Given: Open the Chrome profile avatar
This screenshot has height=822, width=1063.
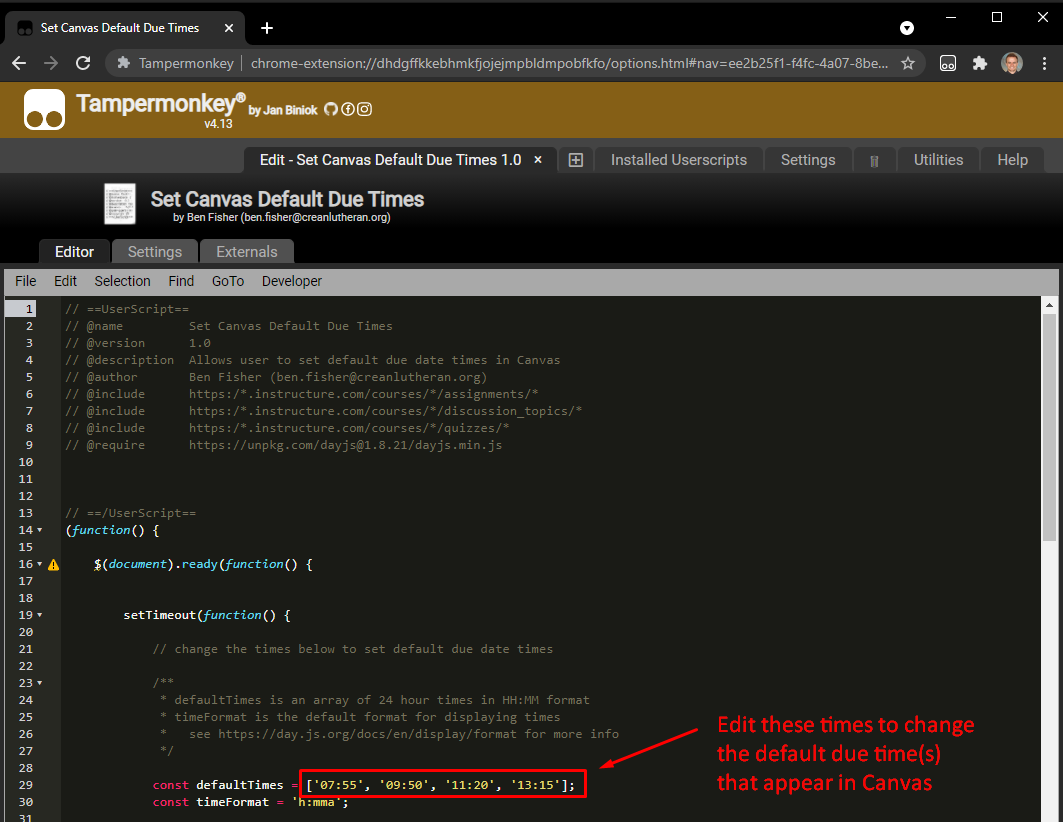Looking at the screenshot, I should pyautogui.click(x=1012, y=63).
